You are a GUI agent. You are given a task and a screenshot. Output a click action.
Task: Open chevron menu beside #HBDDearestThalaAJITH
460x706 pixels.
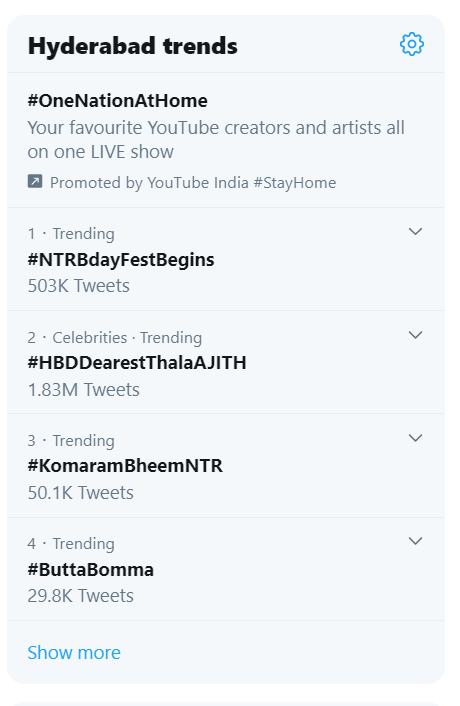(415, 335)
